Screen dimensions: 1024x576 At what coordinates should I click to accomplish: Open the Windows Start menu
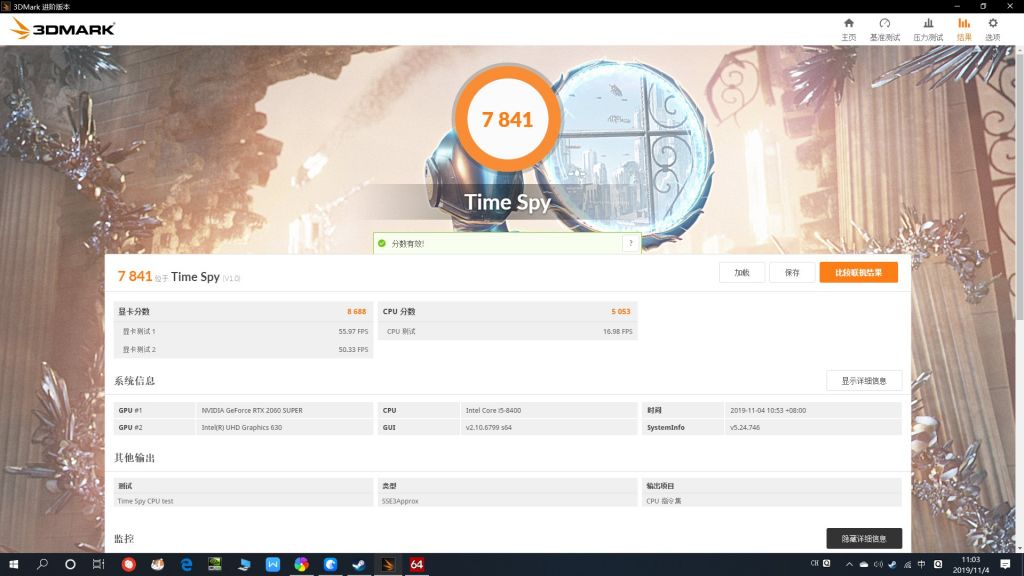click(x=16, y=564)
